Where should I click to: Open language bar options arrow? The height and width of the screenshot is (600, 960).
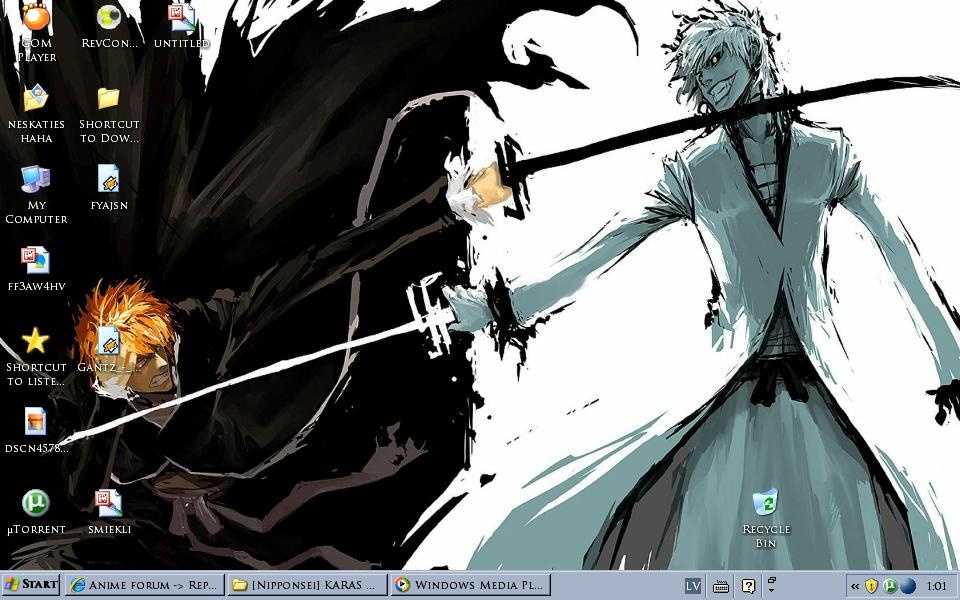pos(771,591)
